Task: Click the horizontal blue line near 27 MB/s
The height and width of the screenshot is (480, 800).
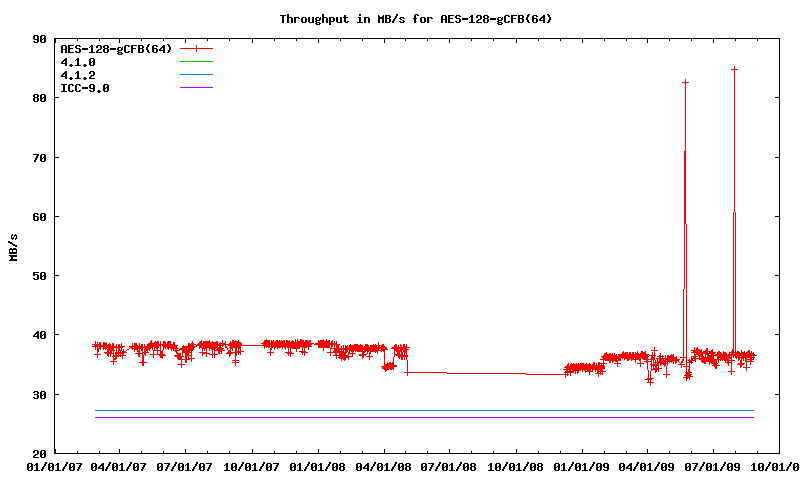Action: [400, 410]
